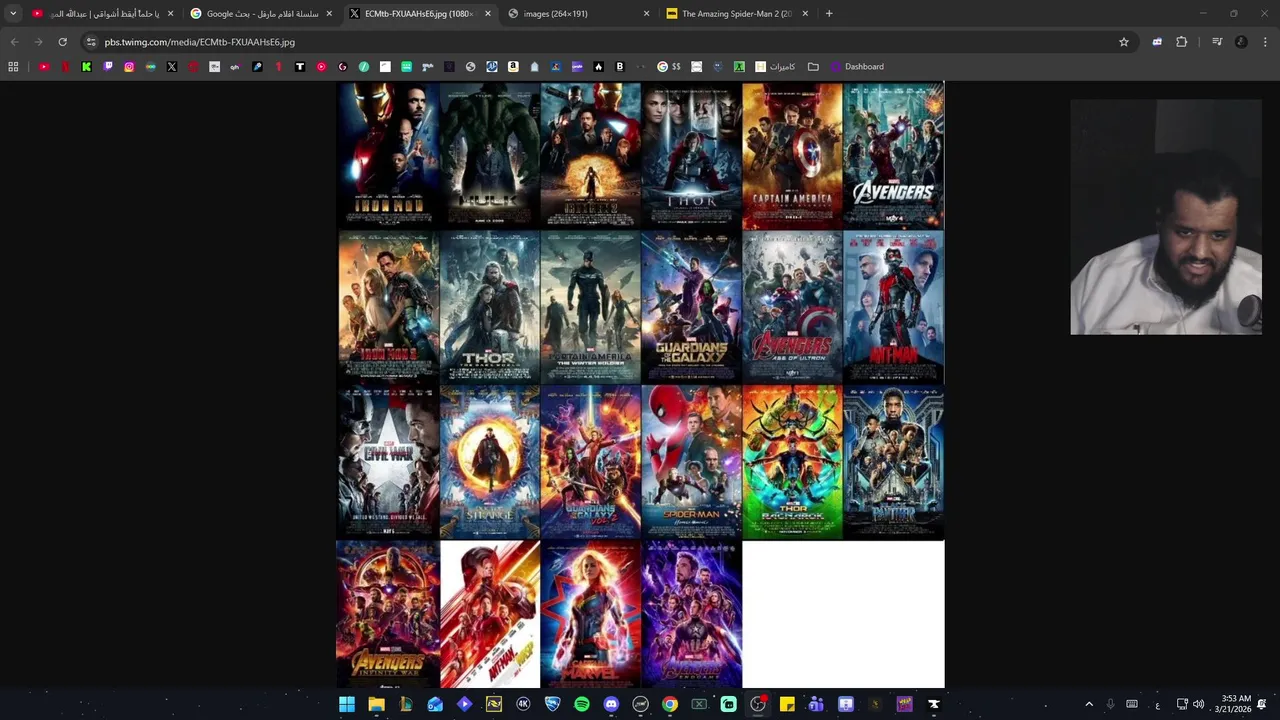This screenshot has height=720, width=1280.
Task: Open Microsoft Teams from the taskbar
Action: tap(816, 704)
